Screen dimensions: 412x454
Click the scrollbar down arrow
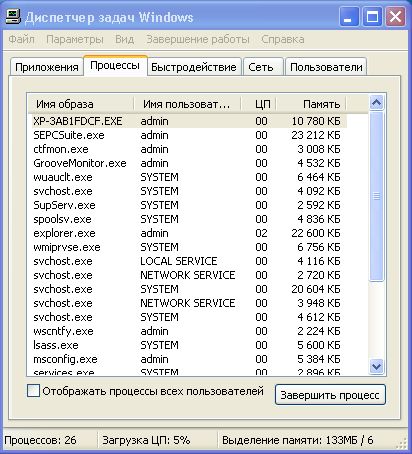coord(376,367)
